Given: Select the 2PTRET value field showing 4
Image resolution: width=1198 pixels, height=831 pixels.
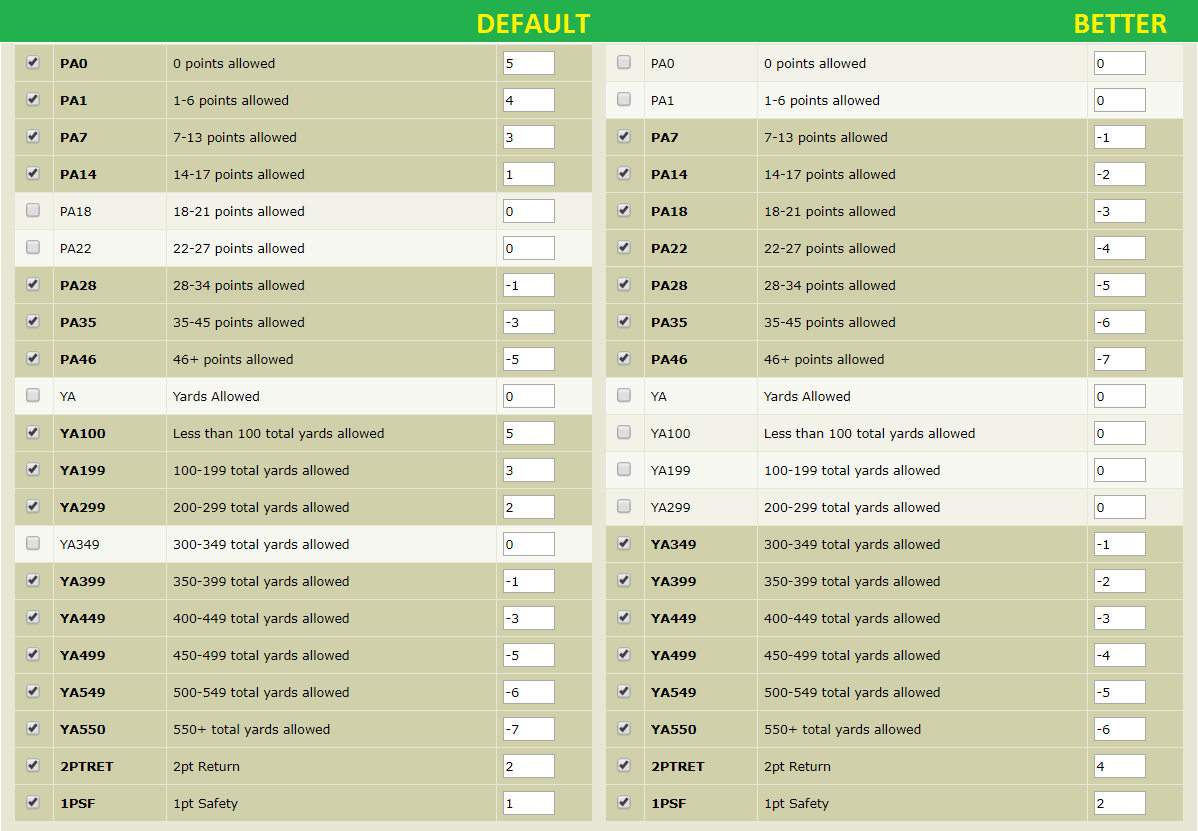Looking at the screenshot, I should [1119, 765].
